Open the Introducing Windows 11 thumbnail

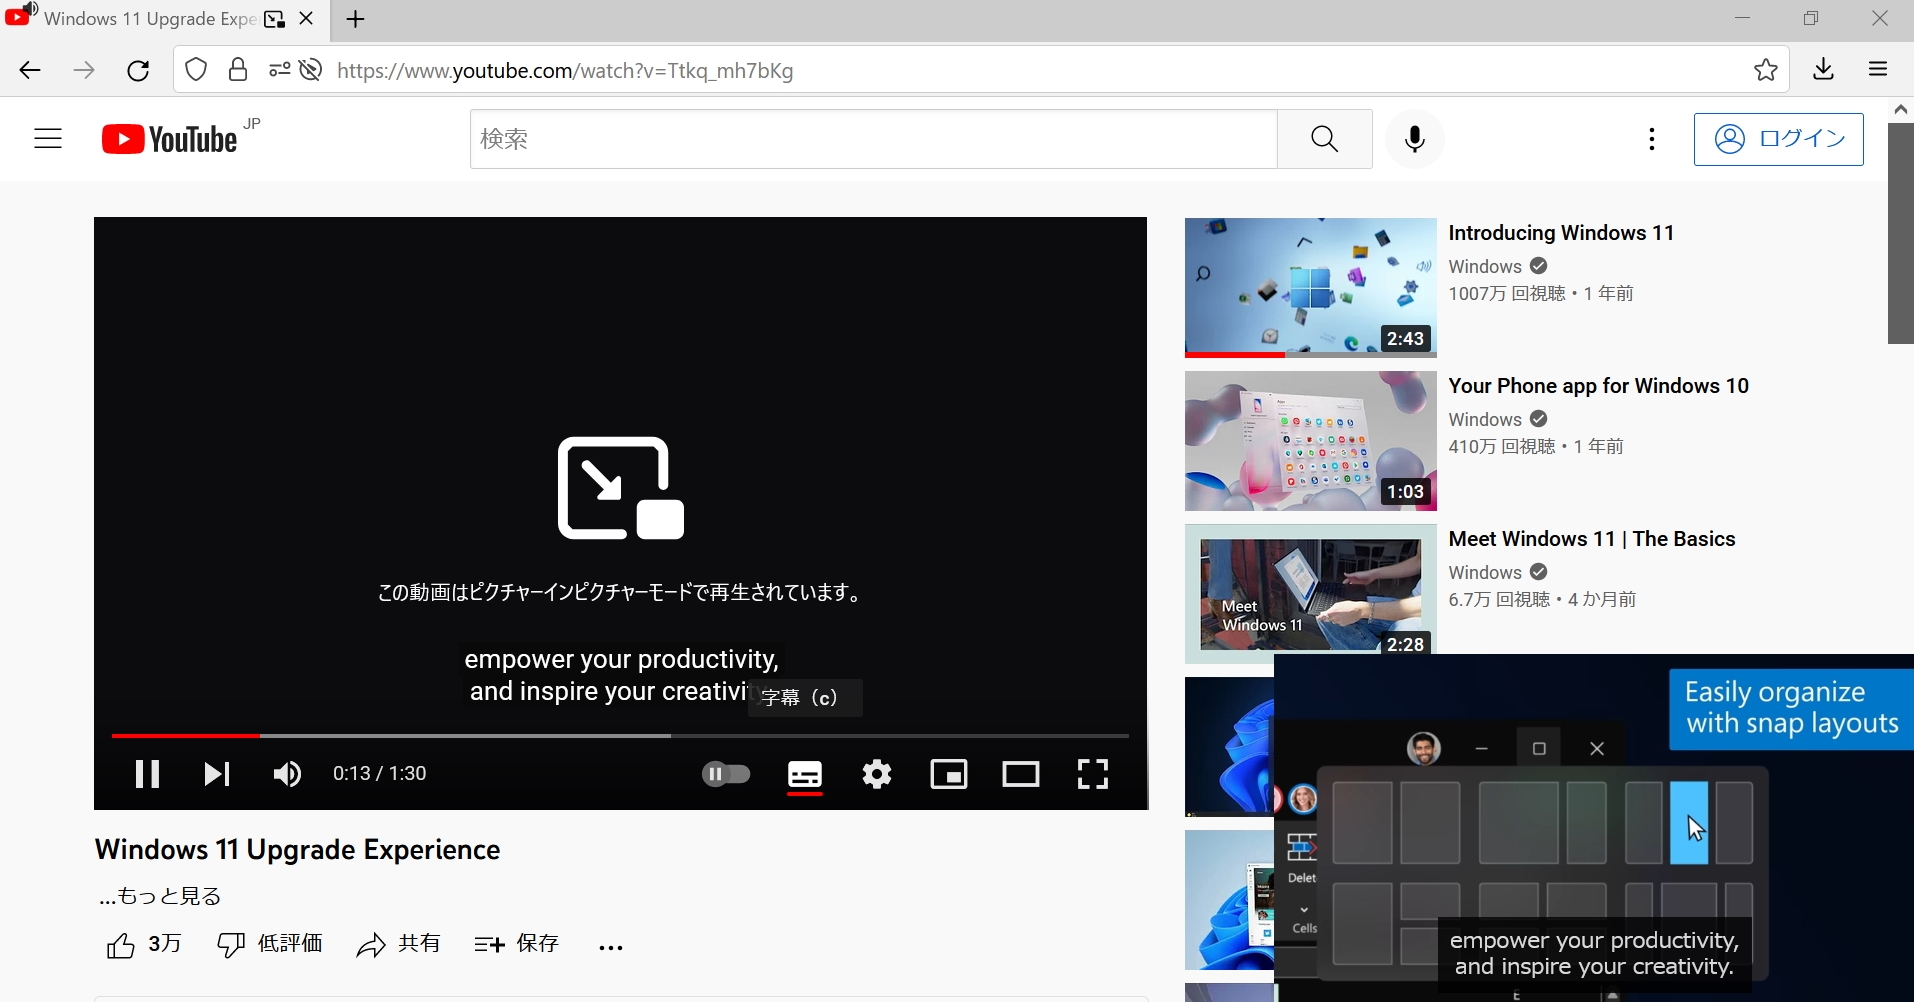[x=1308, y=287]
